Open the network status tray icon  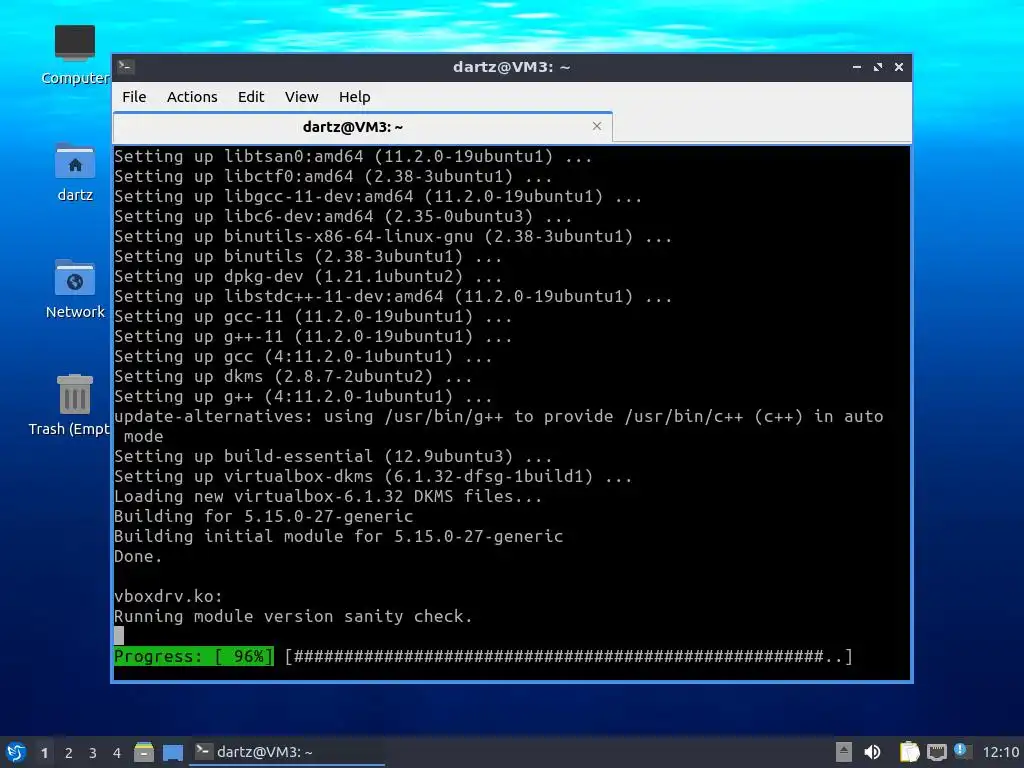936,752
